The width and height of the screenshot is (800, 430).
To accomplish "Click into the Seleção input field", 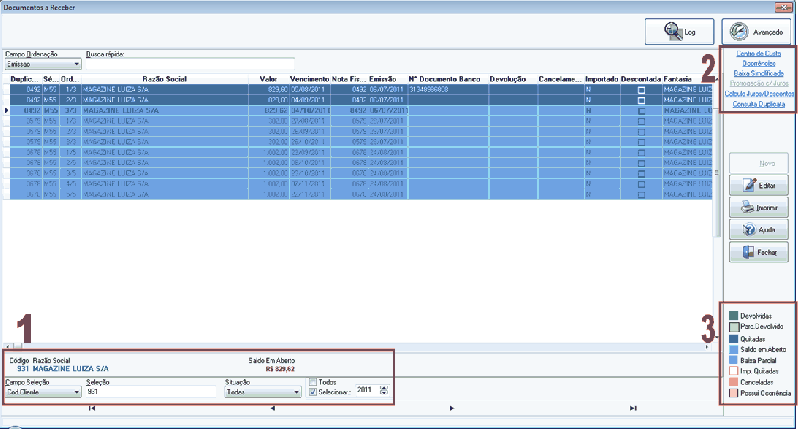I will click(x=152, y=392).
